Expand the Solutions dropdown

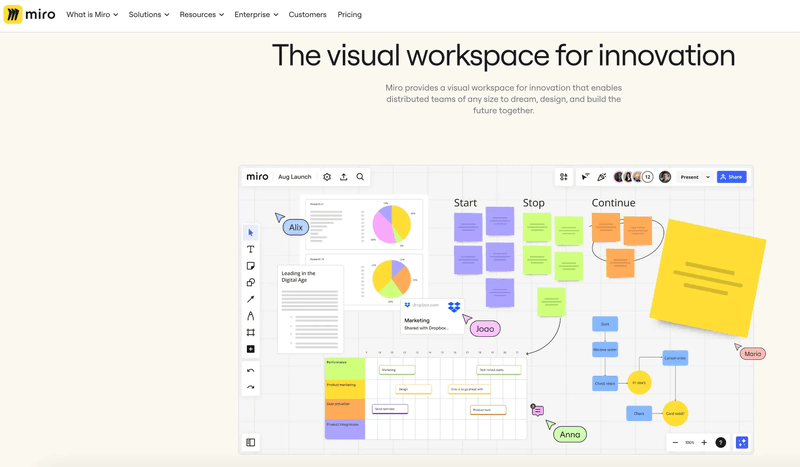click(149, 15)
